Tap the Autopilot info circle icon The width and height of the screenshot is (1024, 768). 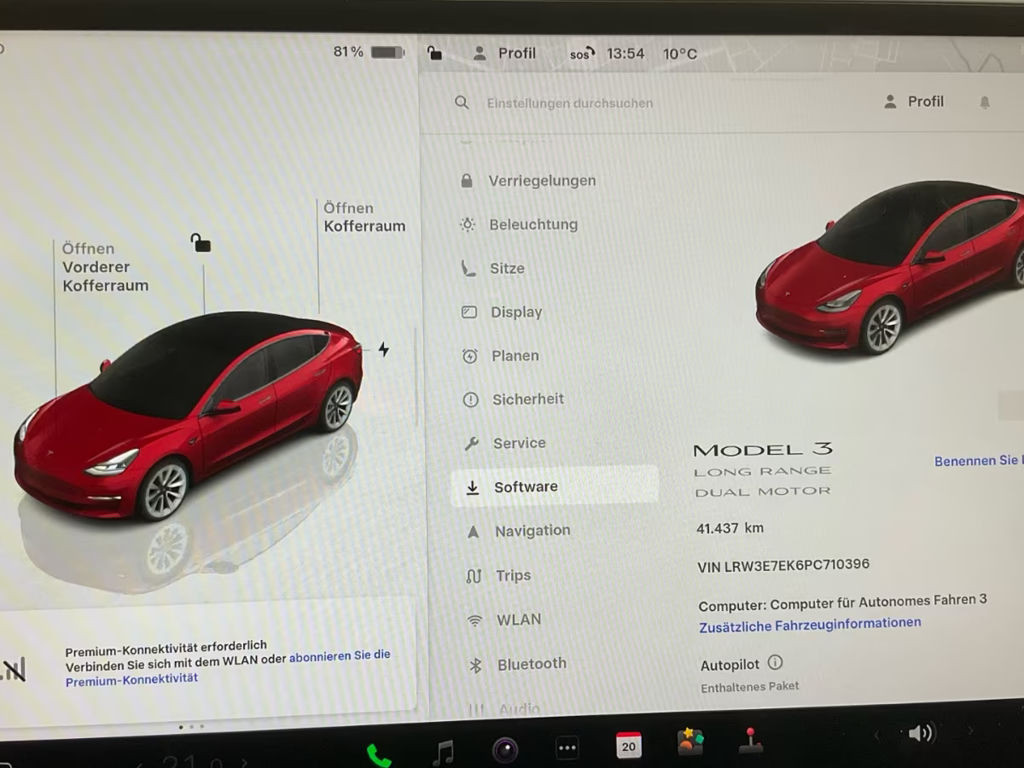(775, 662)
